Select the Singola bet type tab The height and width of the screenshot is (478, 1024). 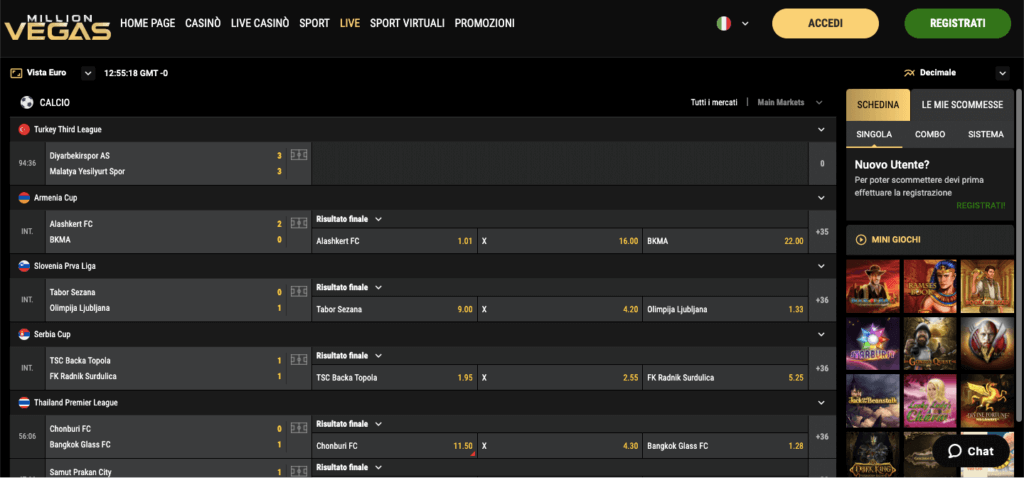(874, 135)
